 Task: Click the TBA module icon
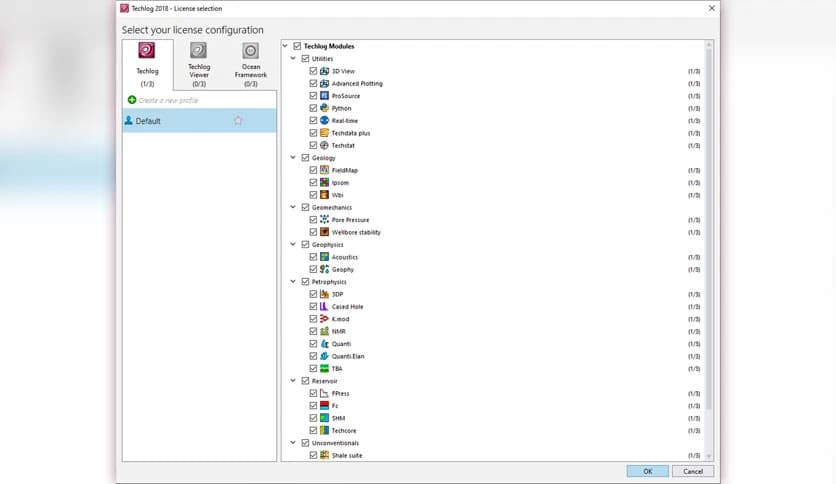[324, 368]
